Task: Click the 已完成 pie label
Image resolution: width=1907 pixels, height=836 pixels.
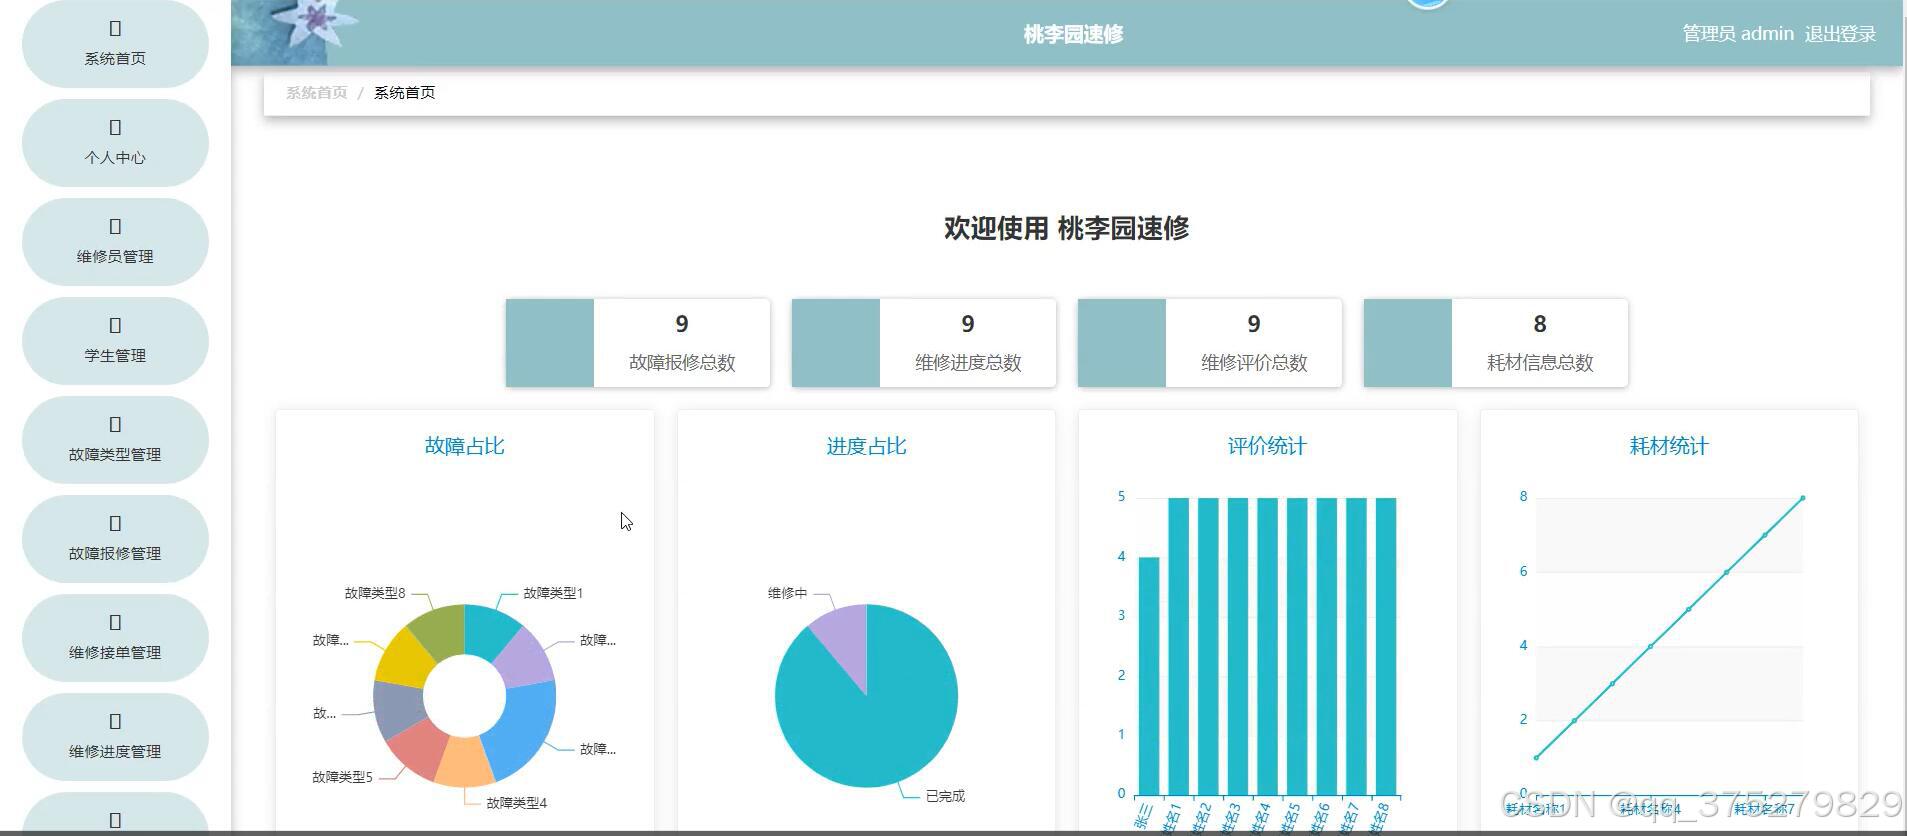Action: (x=945, y=796)
